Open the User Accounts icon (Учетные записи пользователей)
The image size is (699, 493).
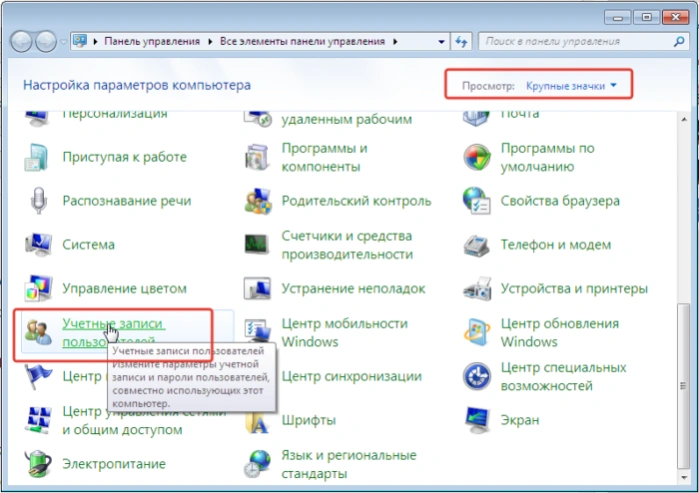click(38, 333)
